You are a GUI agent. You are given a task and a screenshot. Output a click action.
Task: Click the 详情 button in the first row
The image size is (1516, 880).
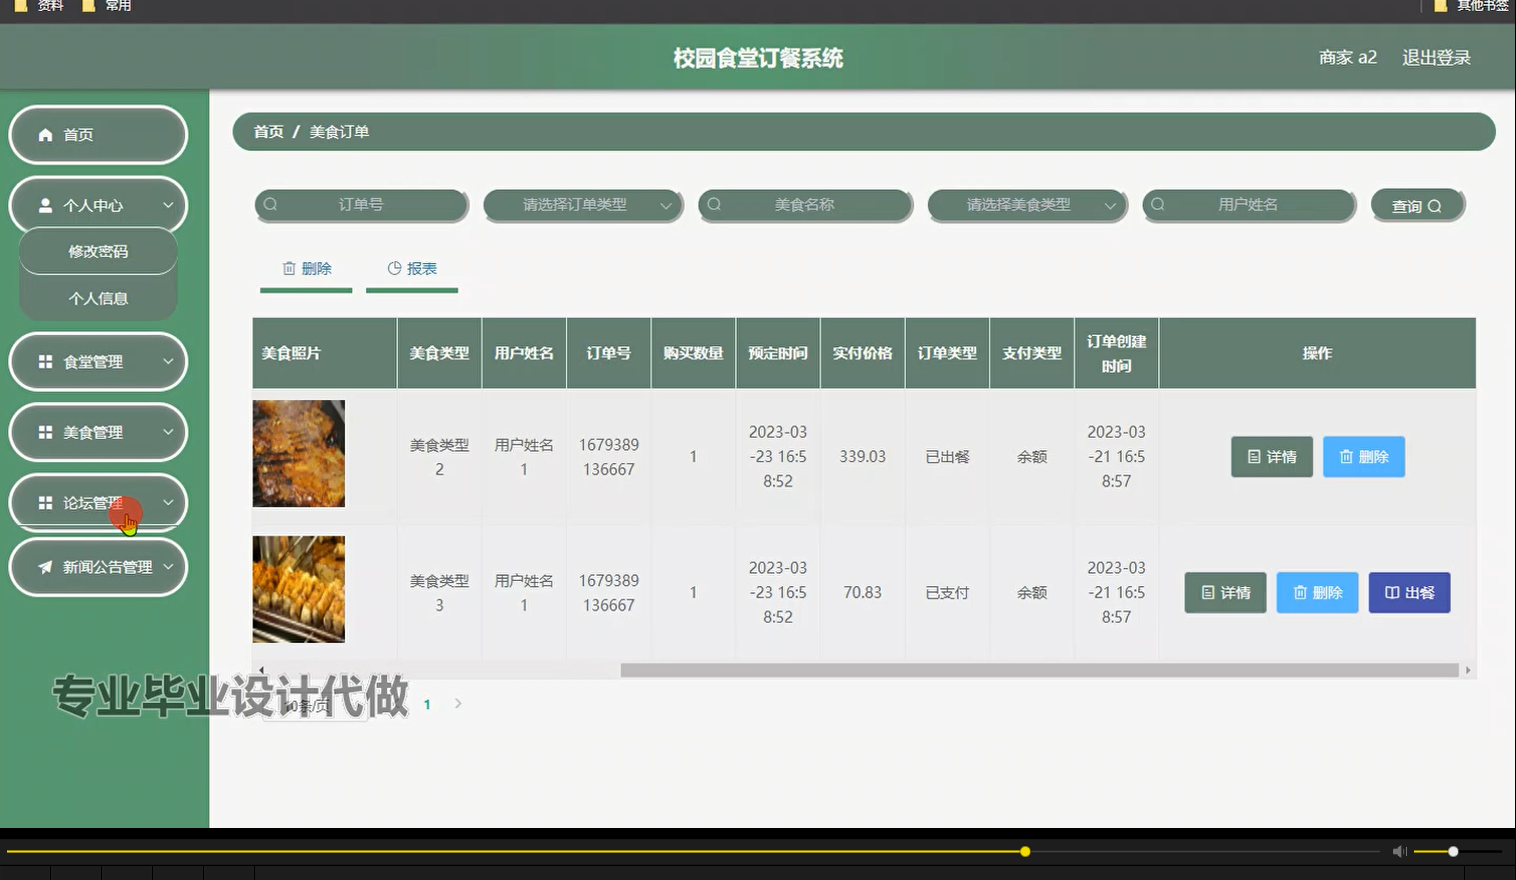tap(1271, 456)
